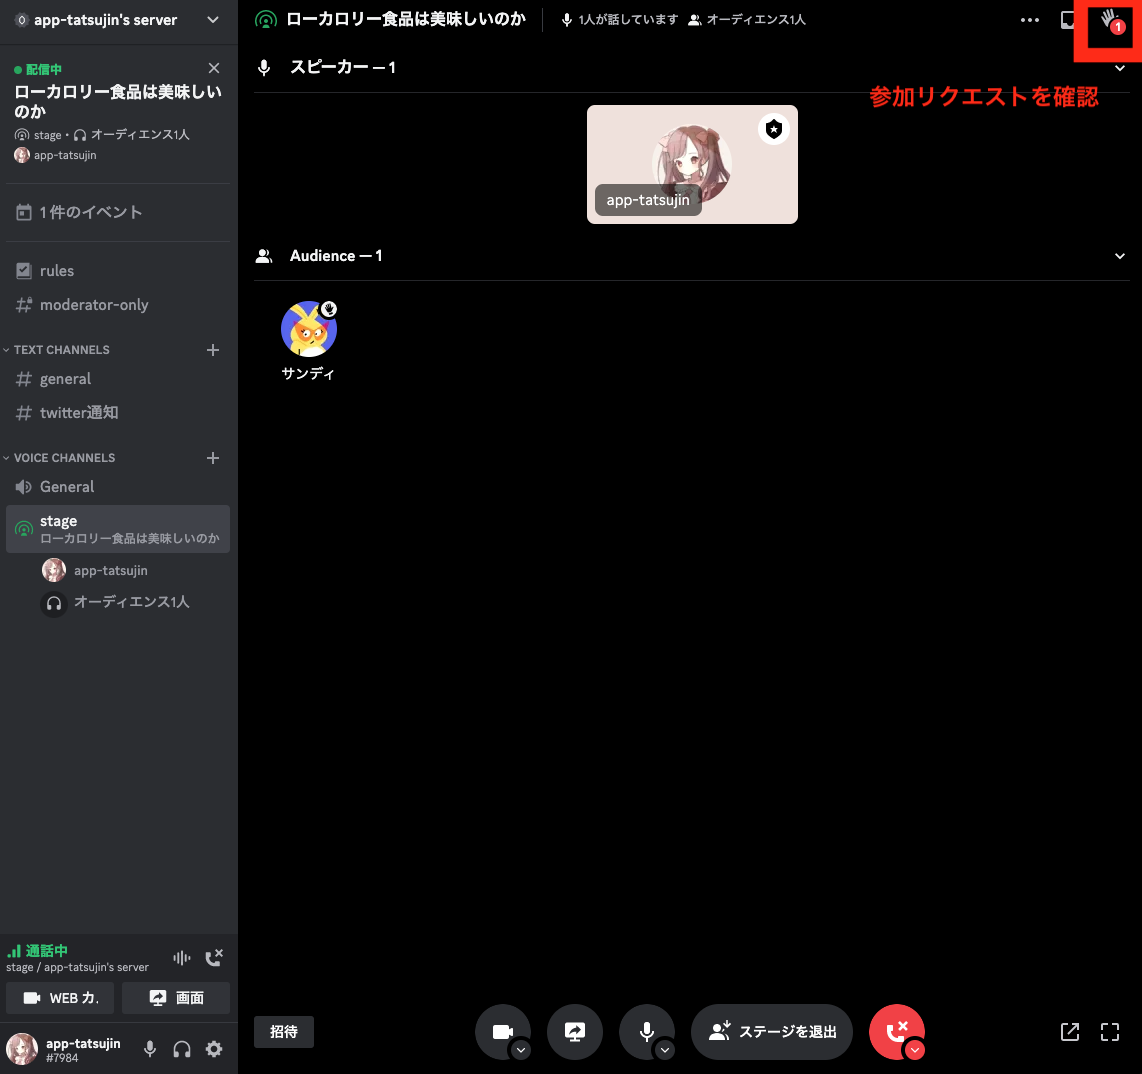This screenshot has height=1074, width=1142.
Task: Toggle fullscreen mode
Action: [1110, 1031]
